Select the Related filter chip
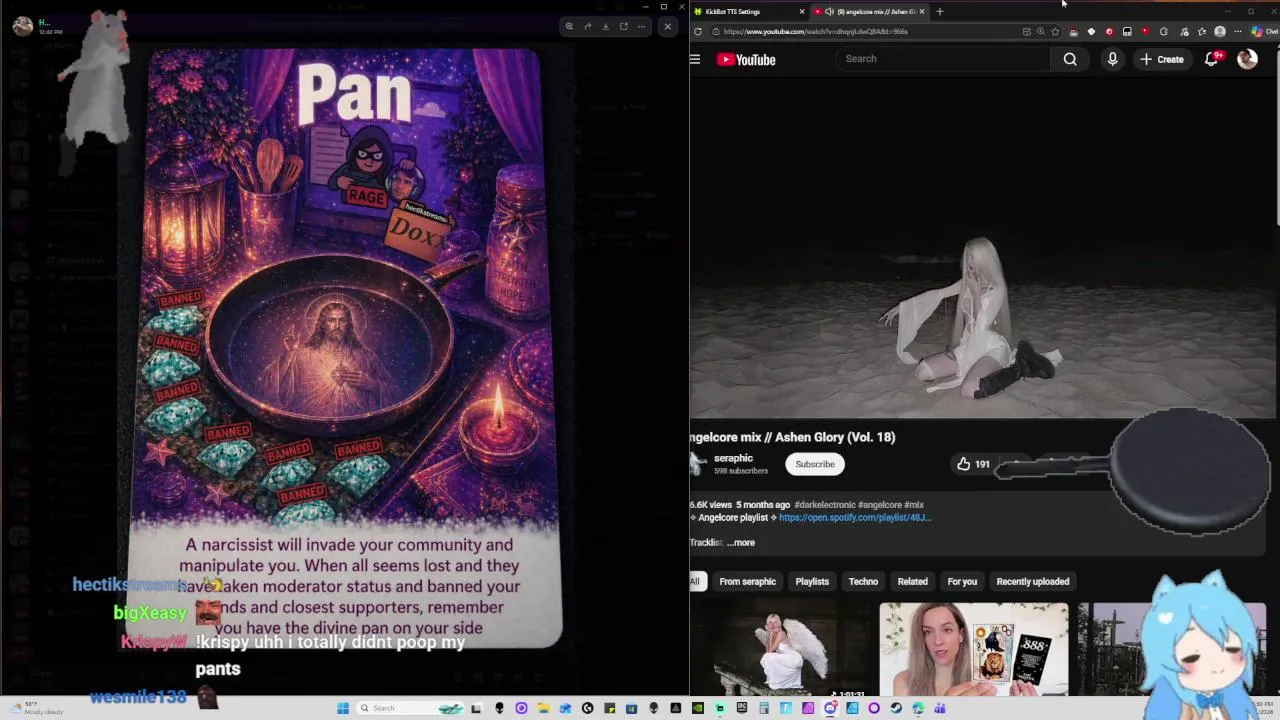The image size is (1280, 720). click(x=912, y=581)
